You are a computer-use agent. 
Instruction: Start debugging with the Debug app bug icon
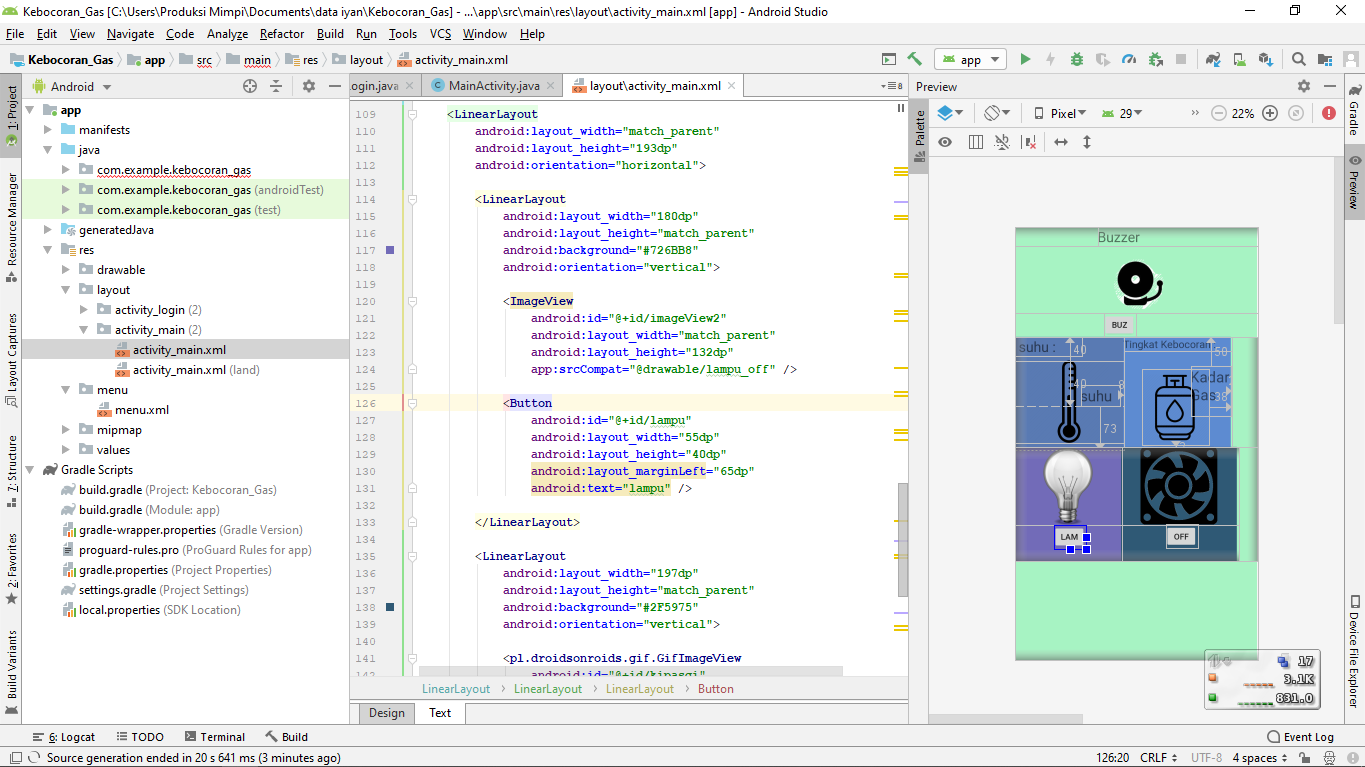(x=1077, y=60)
